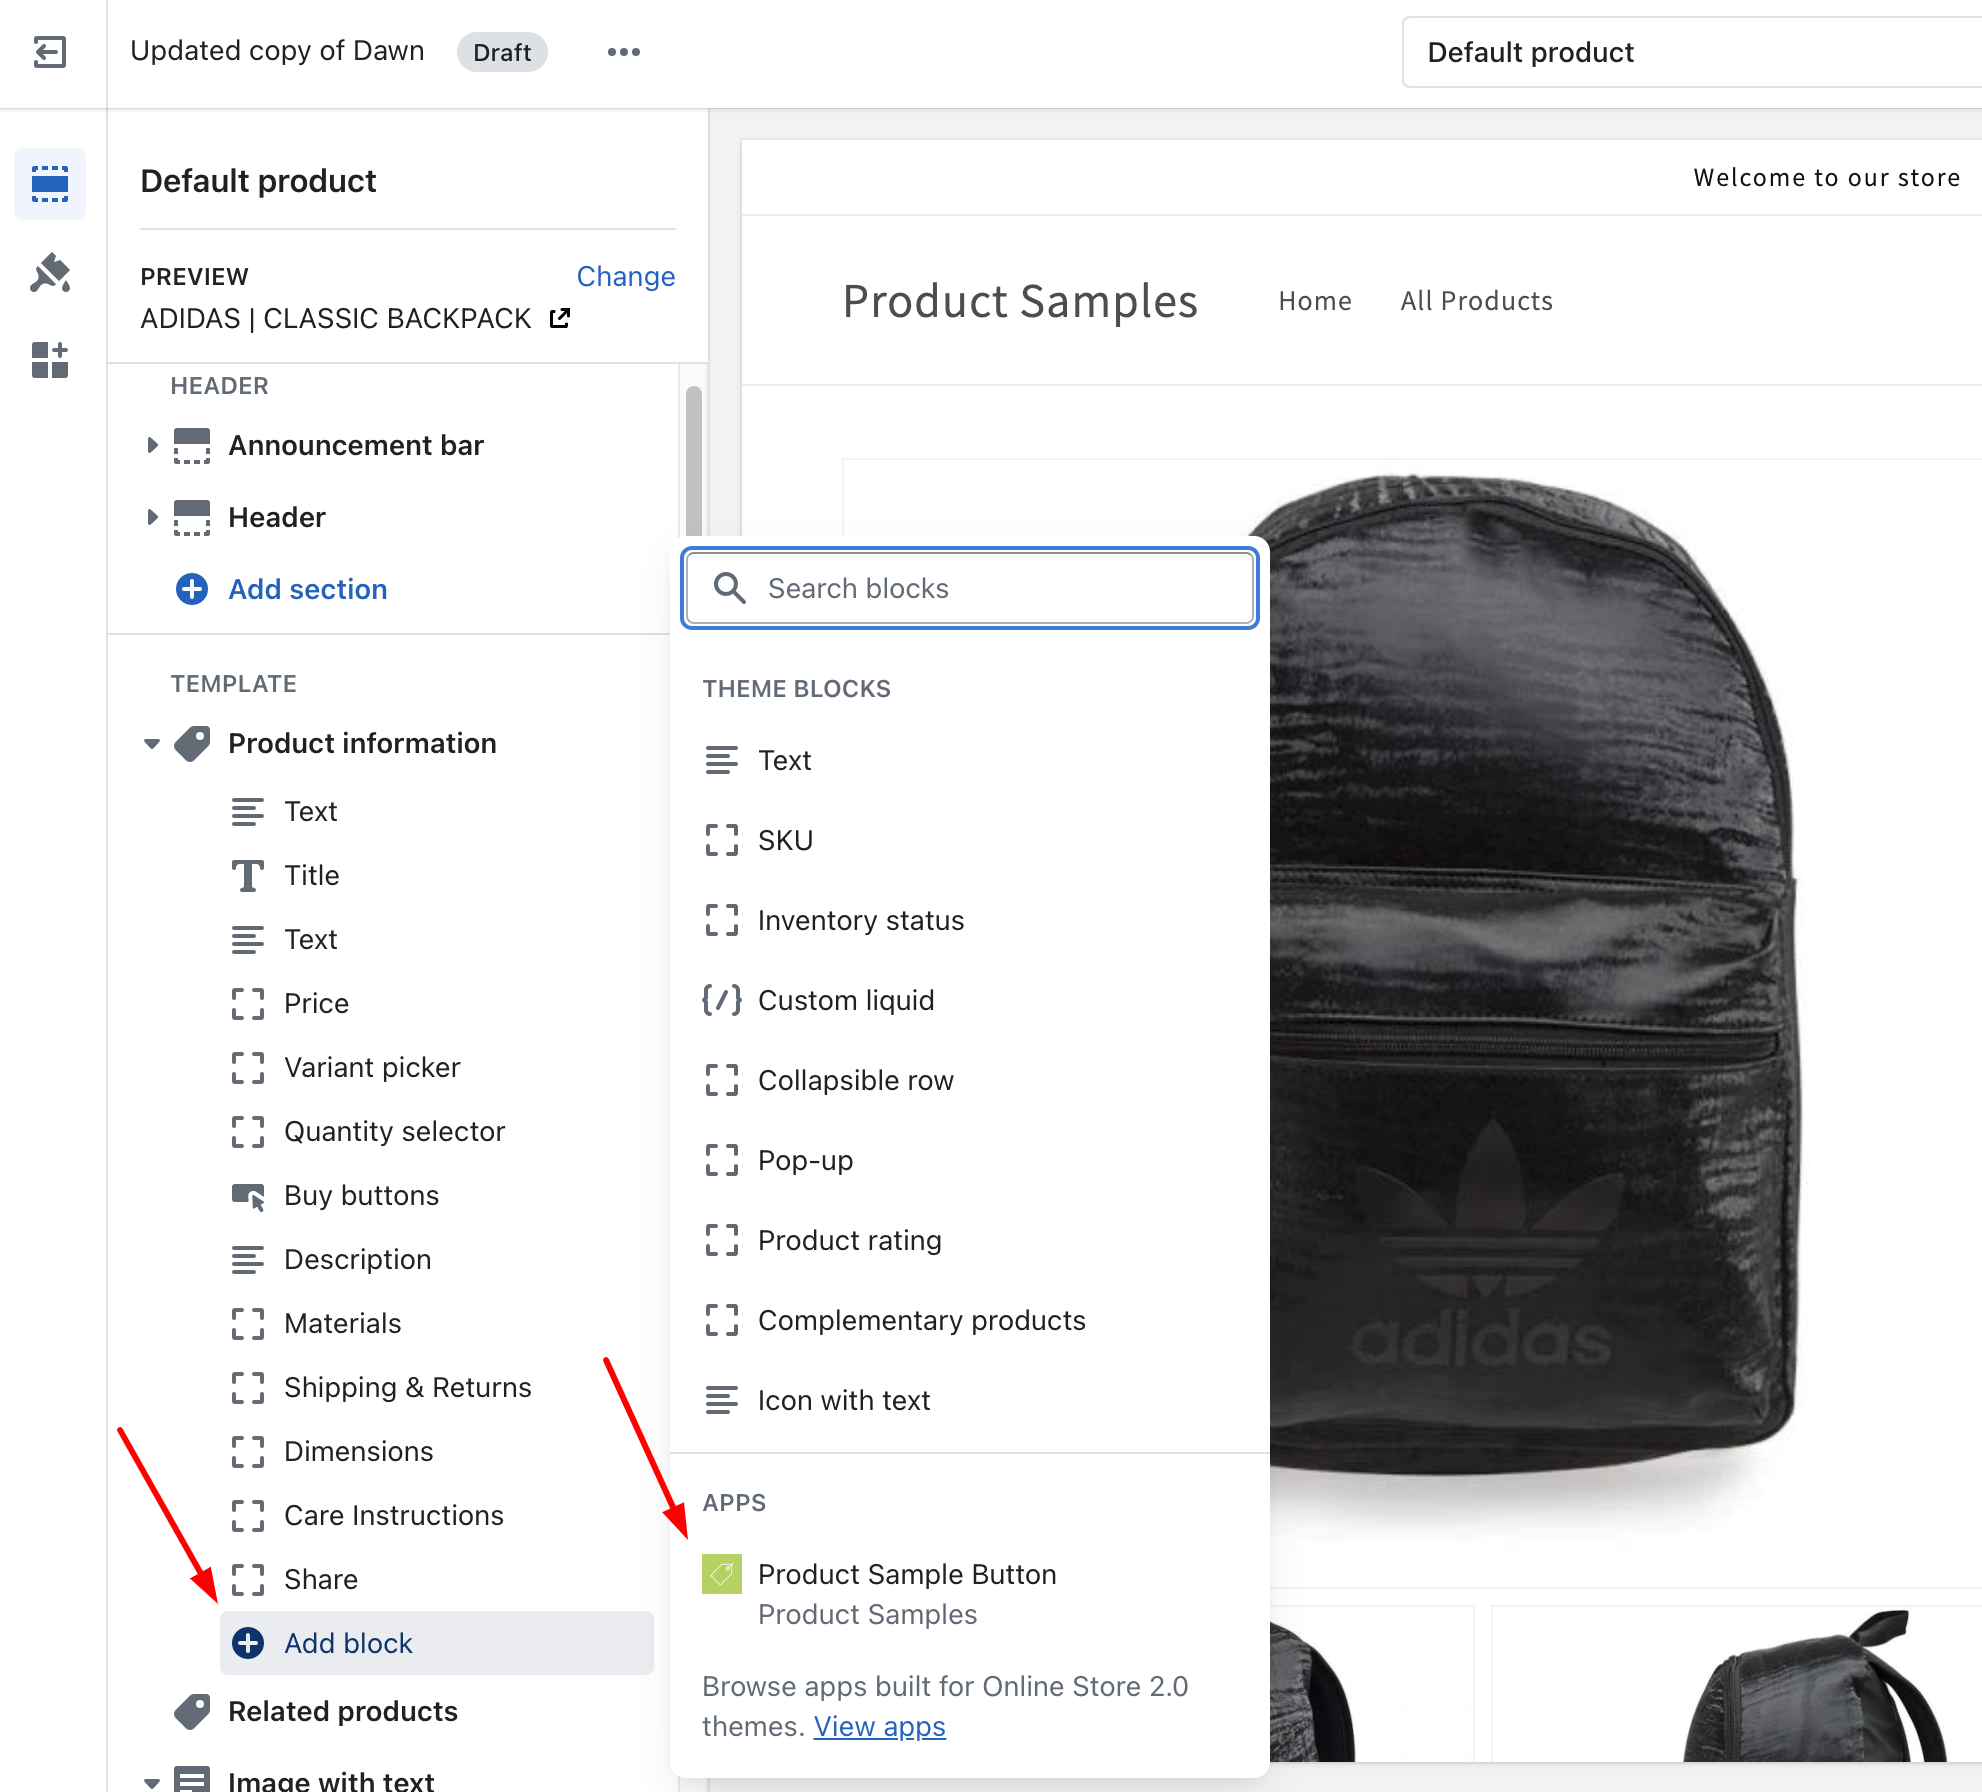Click the Icon with text block icon

tap(722, 1400)
